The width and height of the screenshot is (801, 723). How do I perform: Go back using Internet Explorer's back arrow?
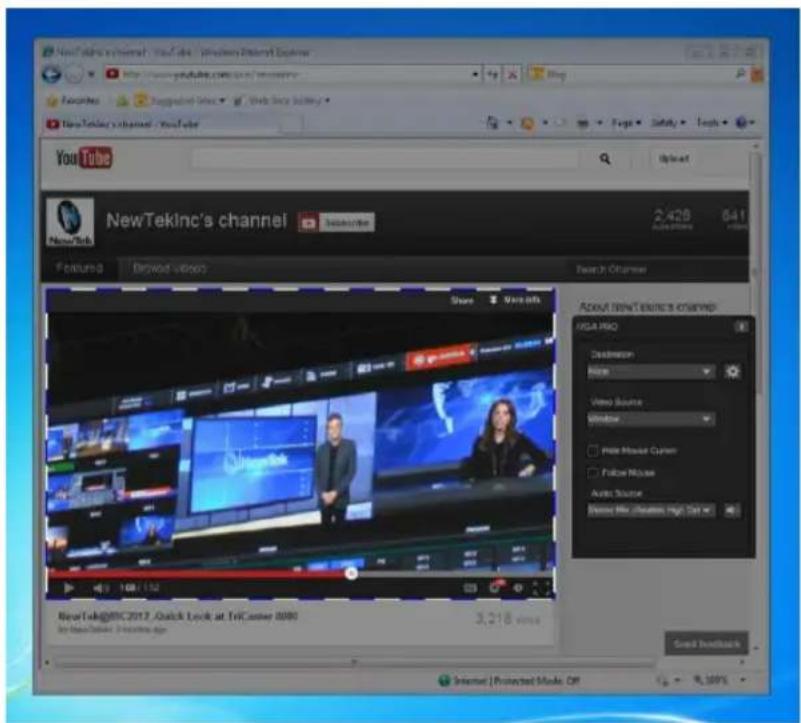[51, 75]
